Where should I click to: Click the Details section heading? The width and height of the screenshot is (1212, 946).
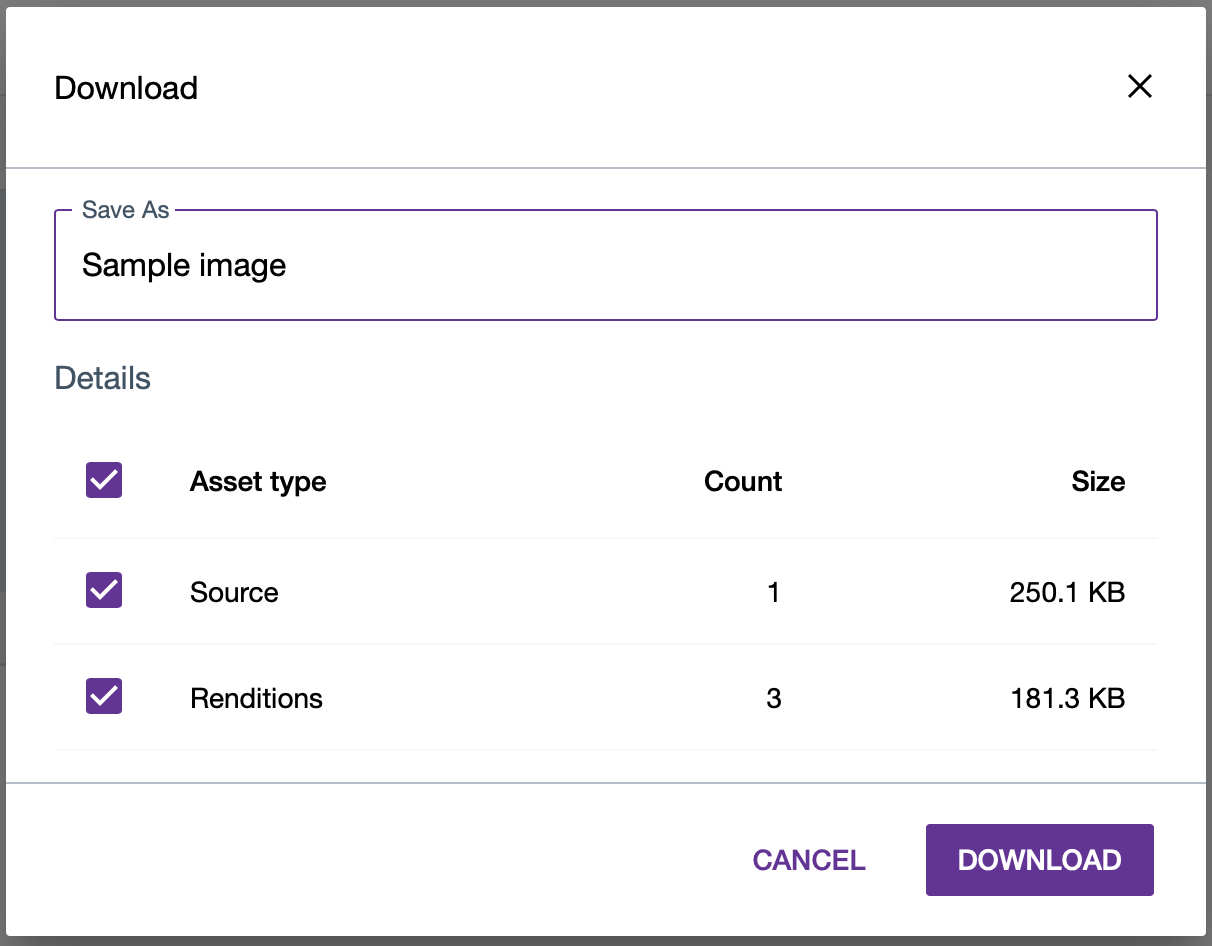click(x=102, y=378)
